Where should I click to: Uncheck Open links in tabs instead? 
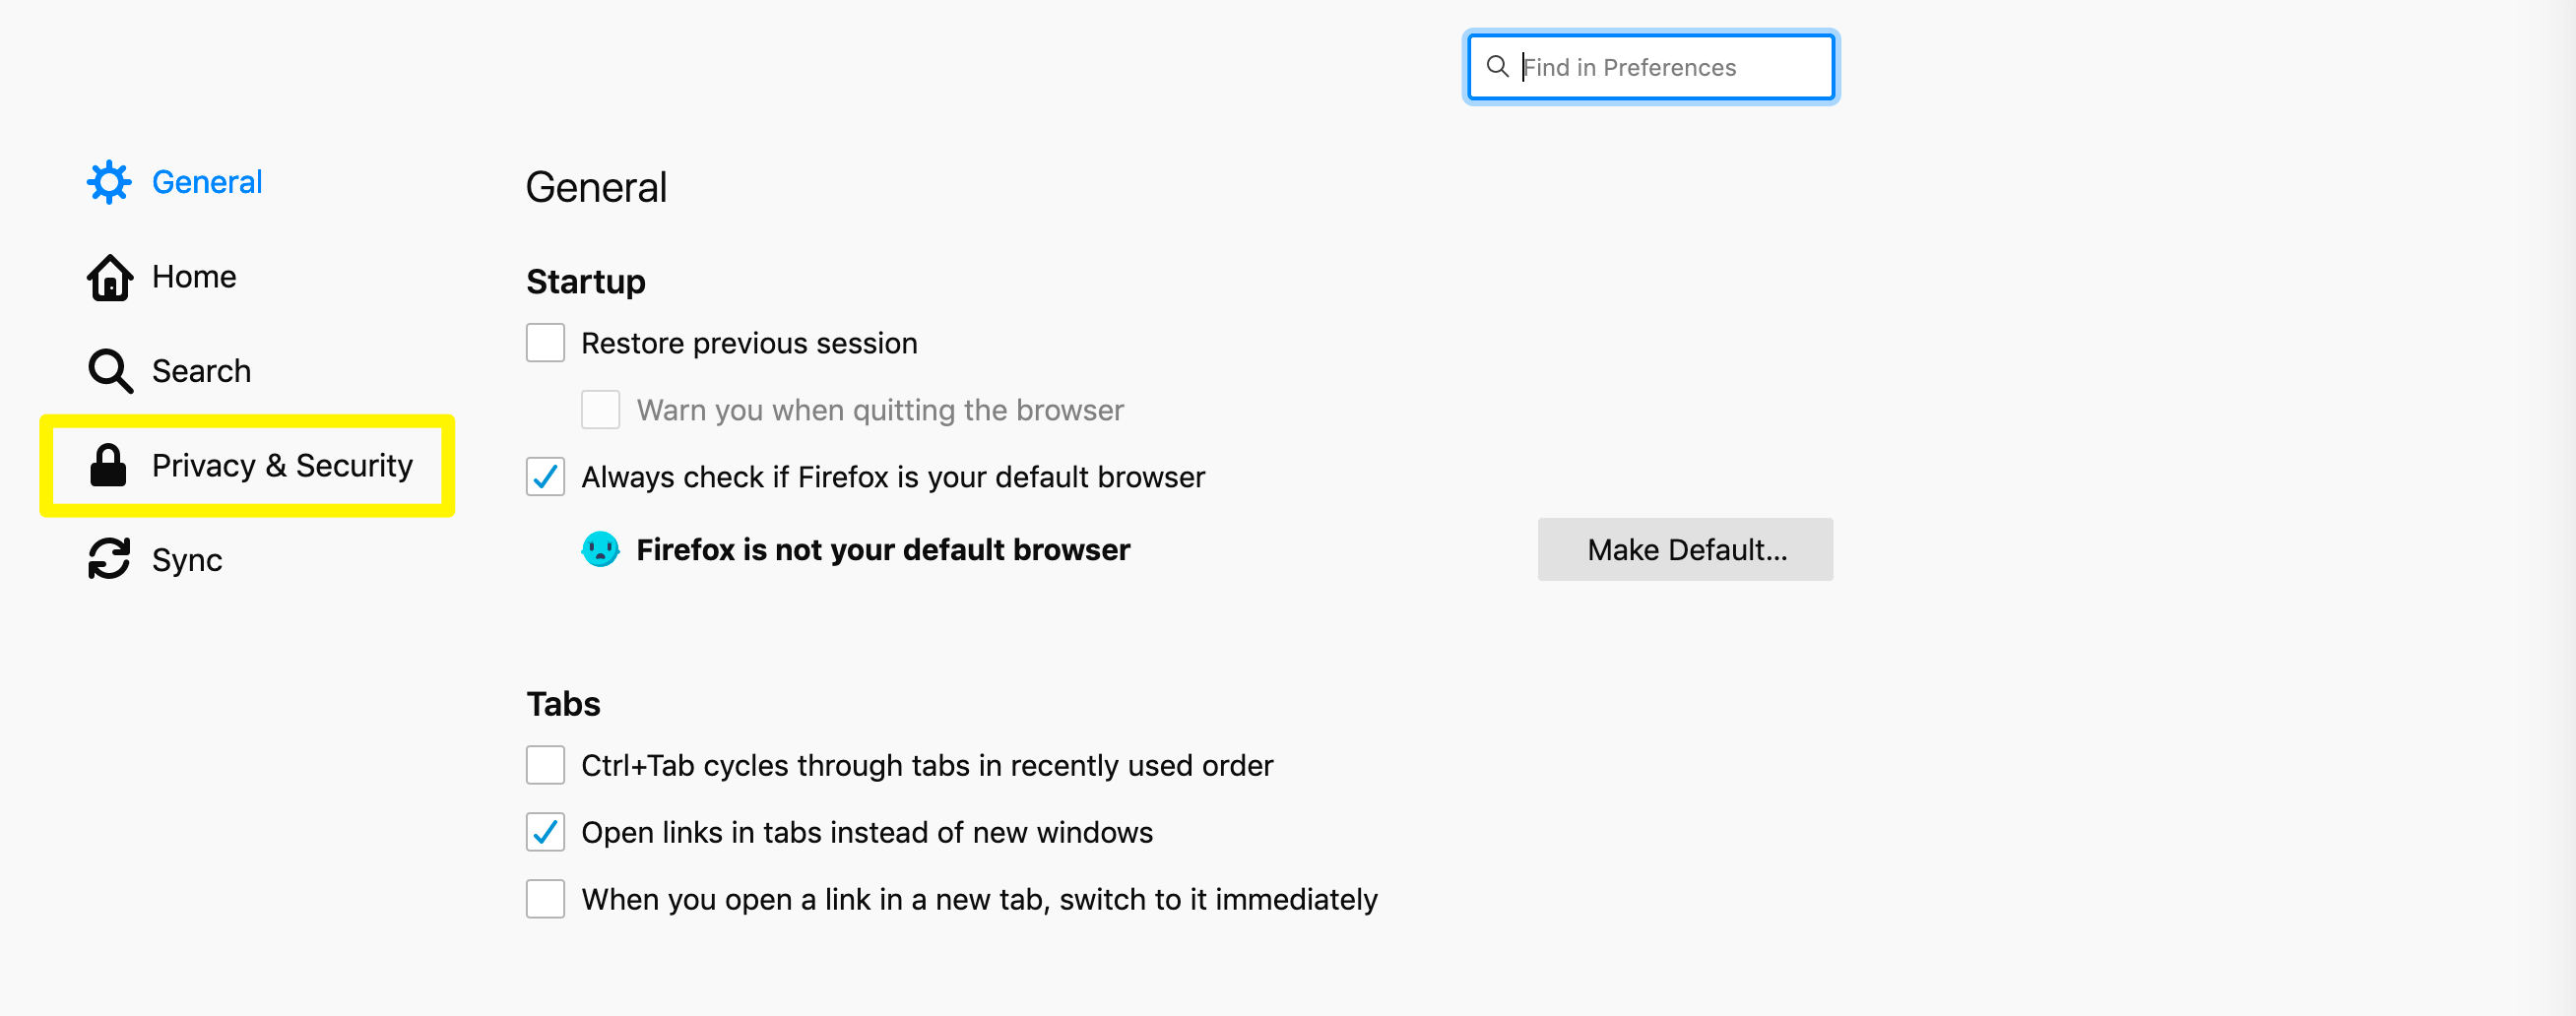545,831
